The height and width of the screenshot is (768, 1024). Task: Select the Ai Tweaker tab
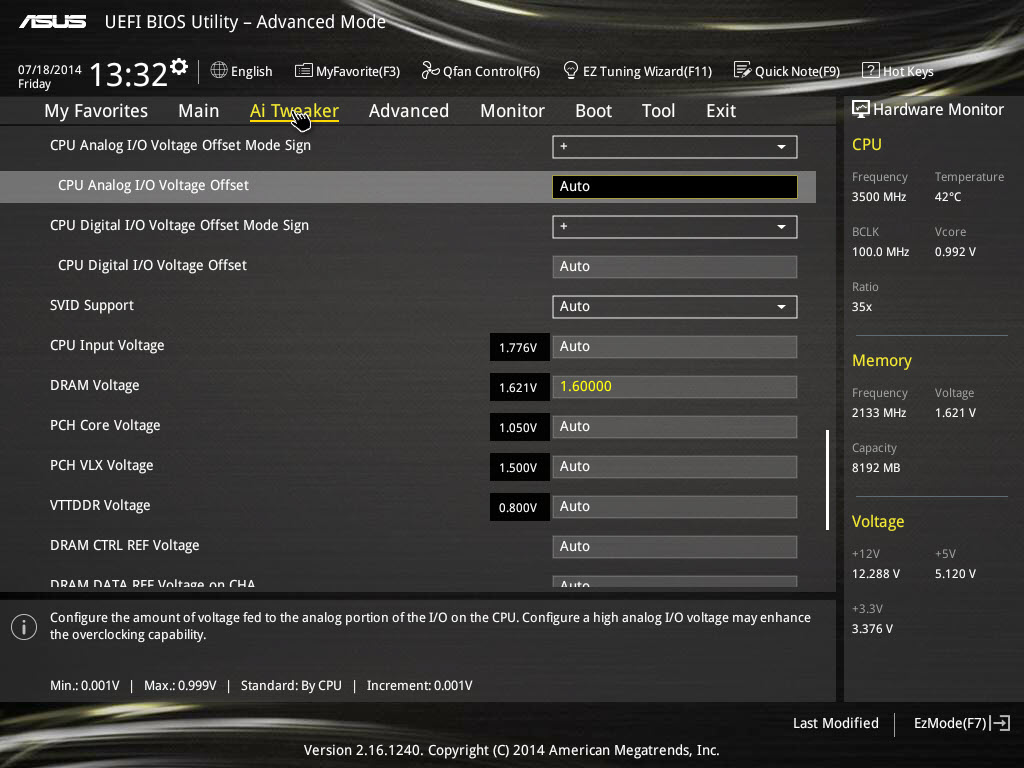[x=294, y=111]
